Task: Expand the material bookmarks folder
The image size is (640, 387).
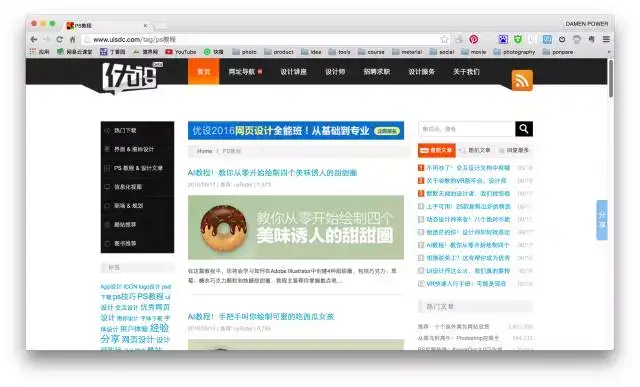Action: tap(407, 52)
